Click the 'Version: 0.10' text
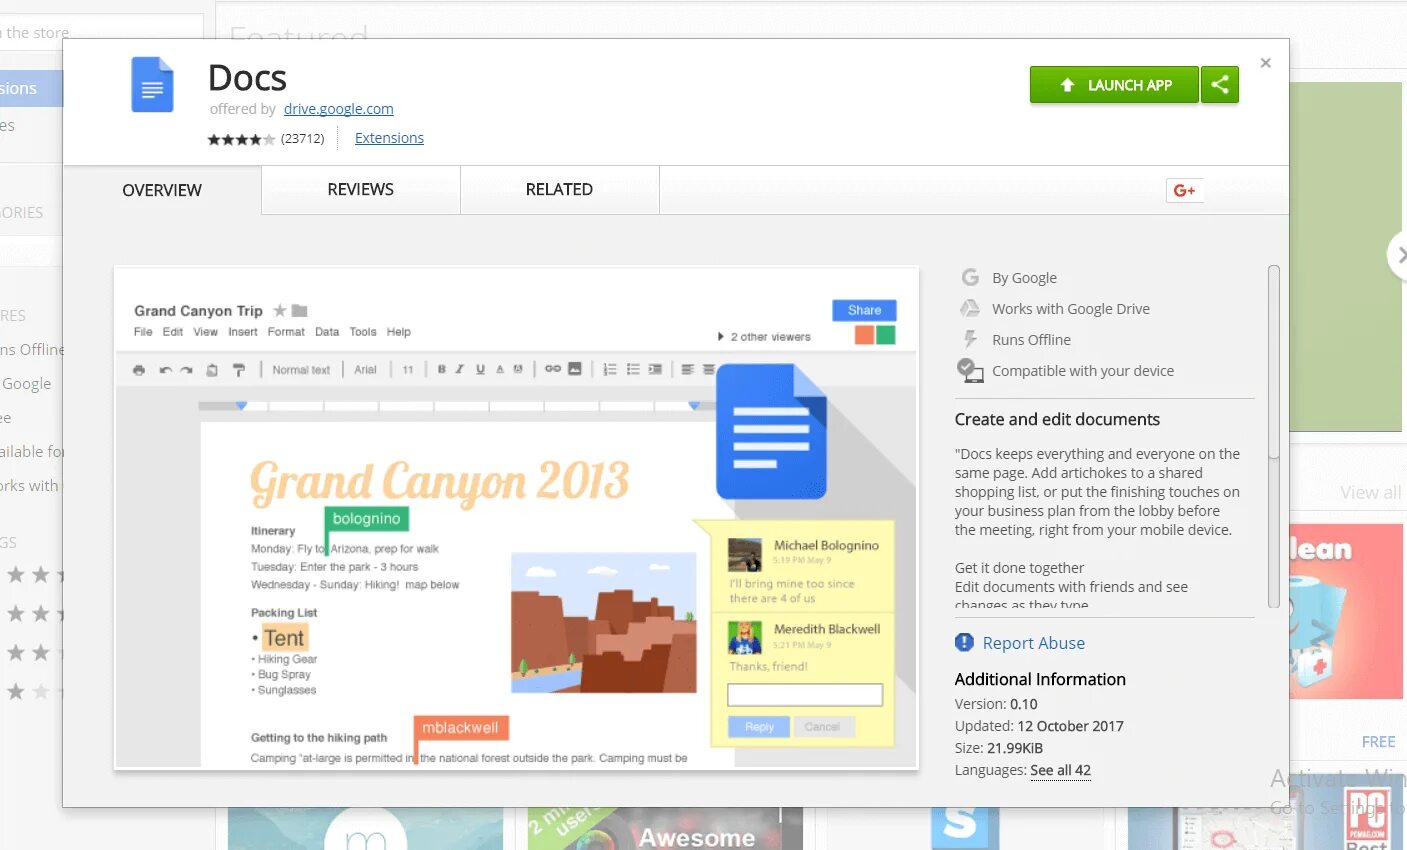The width and height of the screenshot is (1407, 850). (x=996, y=704)
